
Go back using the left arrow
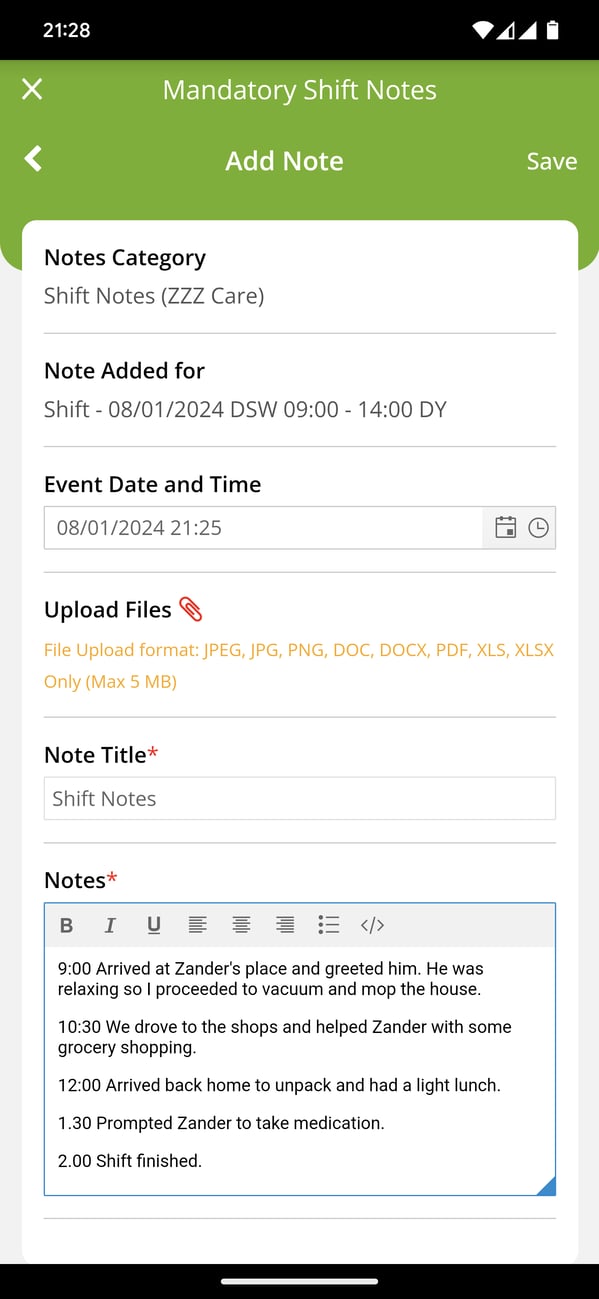(32, 160)
